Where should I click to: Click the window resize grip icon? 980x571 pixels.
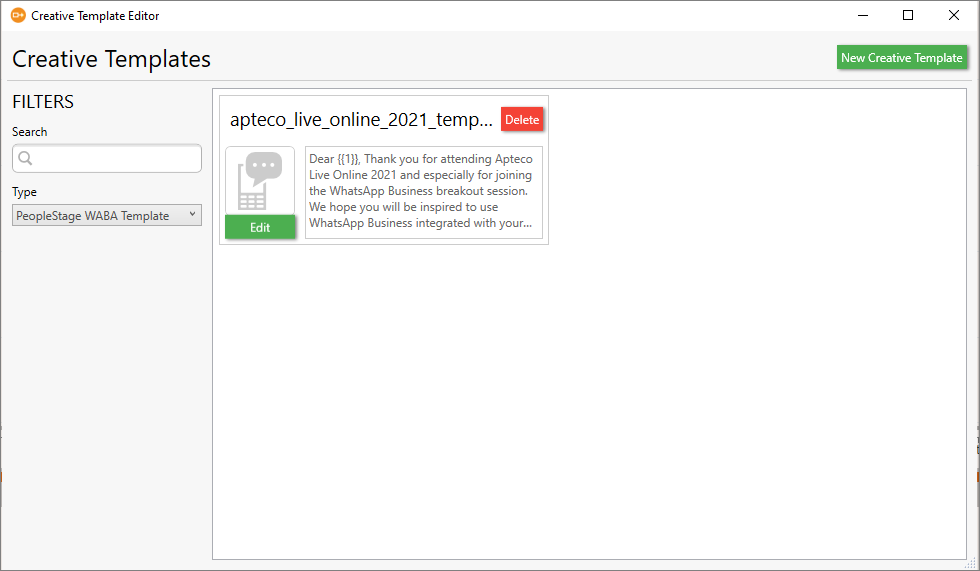coord(971,562)
